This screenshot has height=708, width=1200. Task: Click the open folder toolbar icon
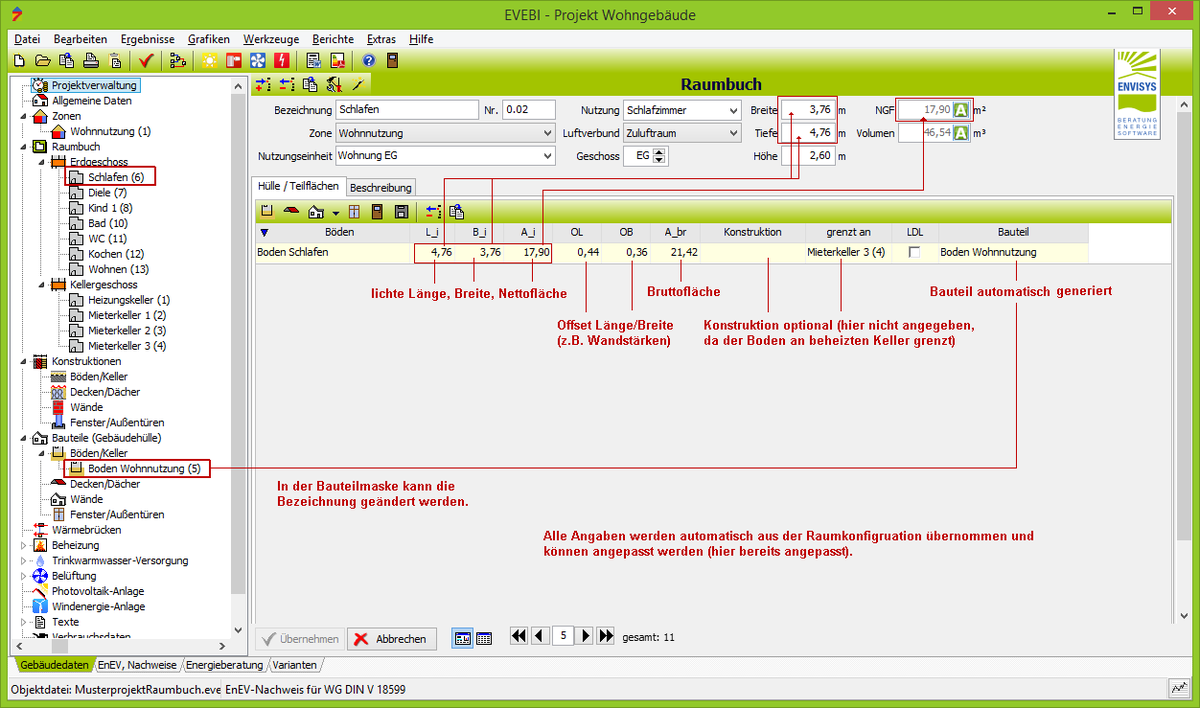click(x=43, y=60)
